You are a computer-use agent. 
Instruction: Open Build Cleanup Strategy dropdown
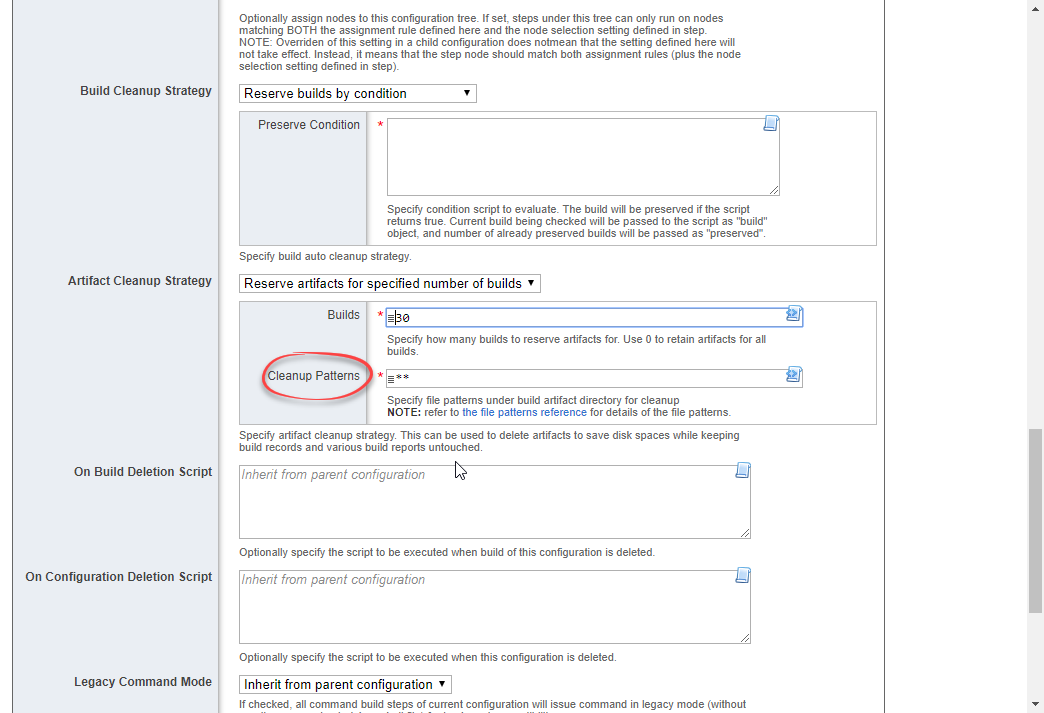point(358,93)
